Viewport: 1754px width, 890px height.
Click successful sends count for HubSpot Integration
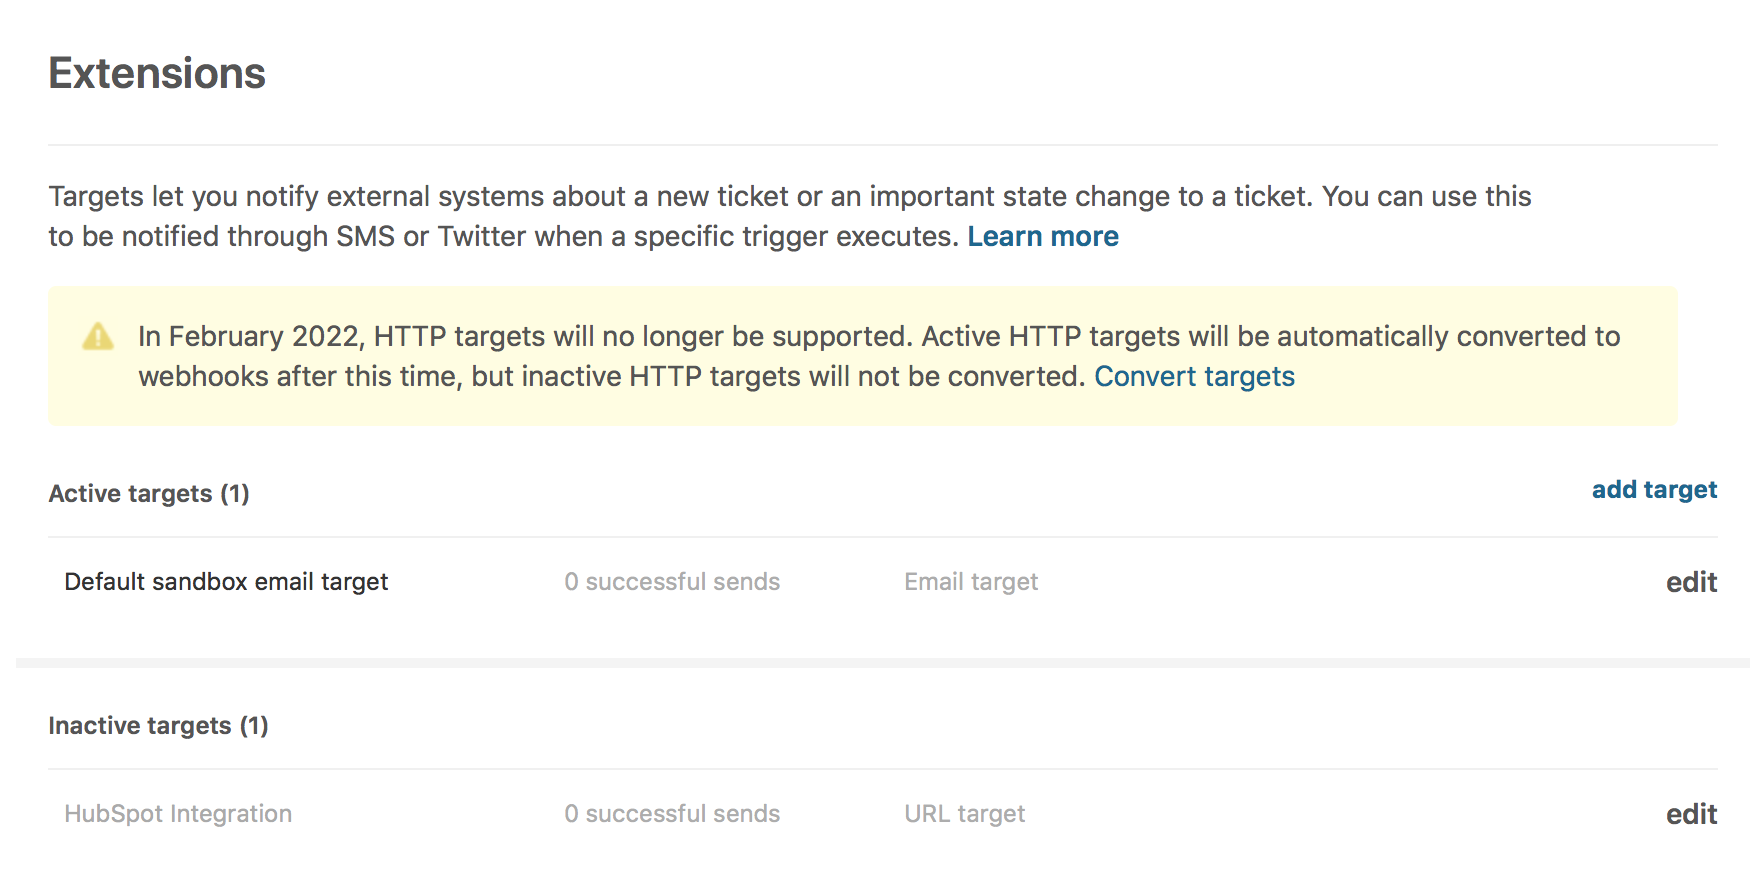point(672,814)
